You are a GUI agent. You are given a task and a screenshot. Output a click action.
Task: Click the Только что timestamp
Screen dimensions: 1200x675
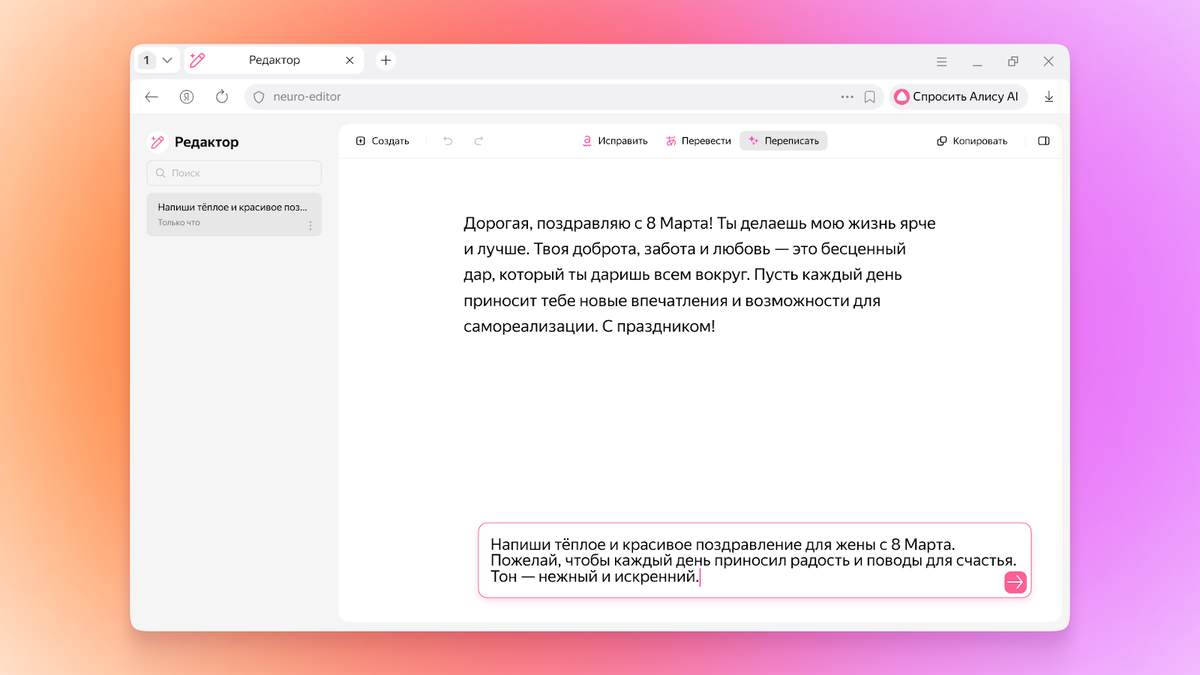pyautogui.click(x=179, y=223)
